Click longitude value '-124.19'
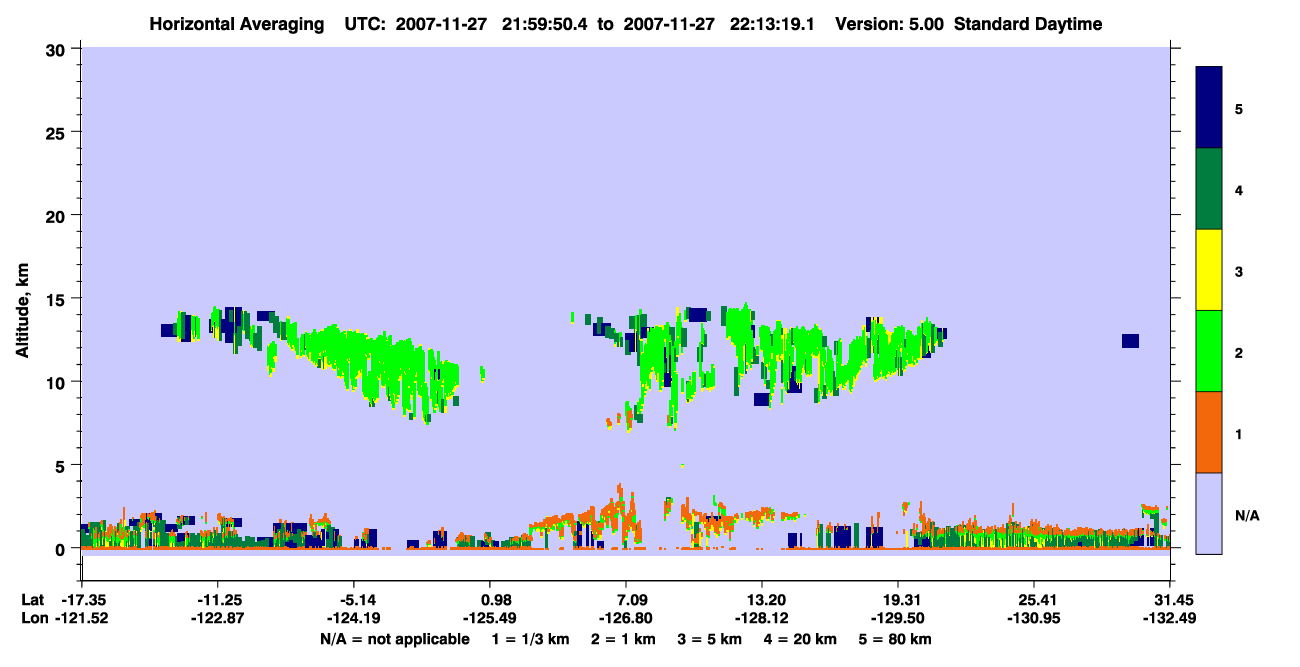Viewport: 1300px width, 667px height. coord(354,617)
